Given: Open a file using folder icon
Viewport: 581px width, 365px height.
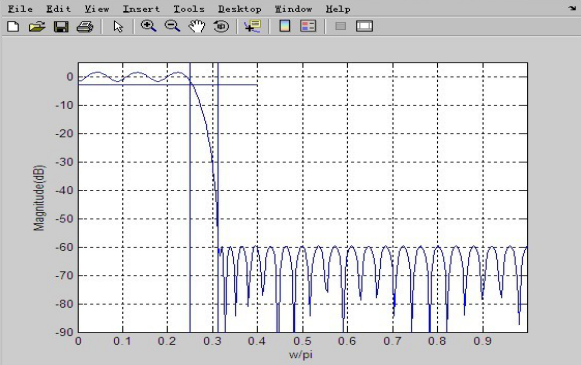Looking at the screenshot, I should [x=37, y=27].
